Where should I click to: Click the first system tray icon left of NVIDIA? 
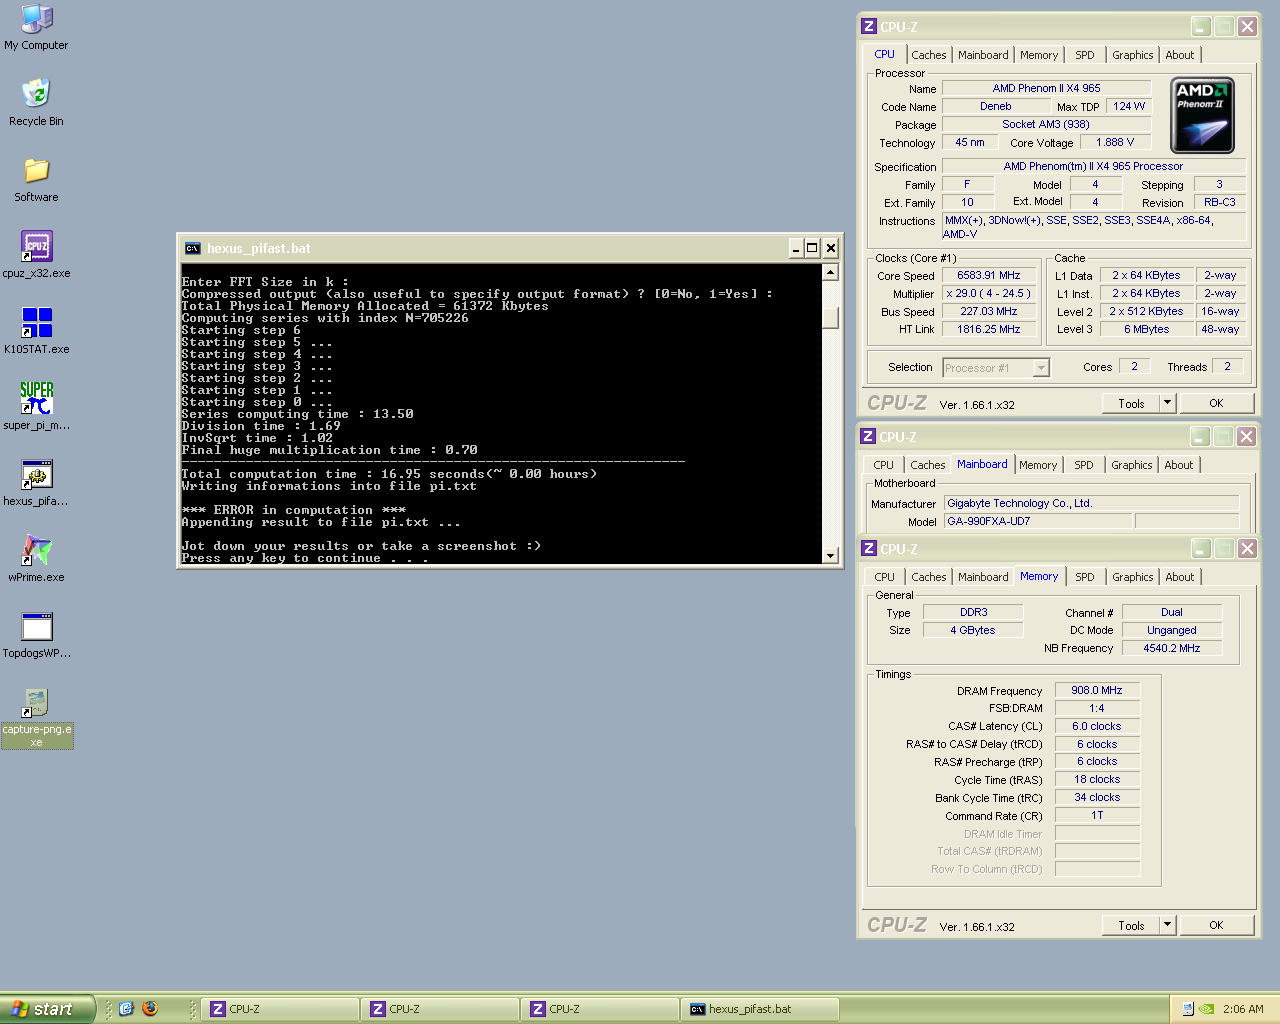pyautogui.click(x=1187, y=1009)
